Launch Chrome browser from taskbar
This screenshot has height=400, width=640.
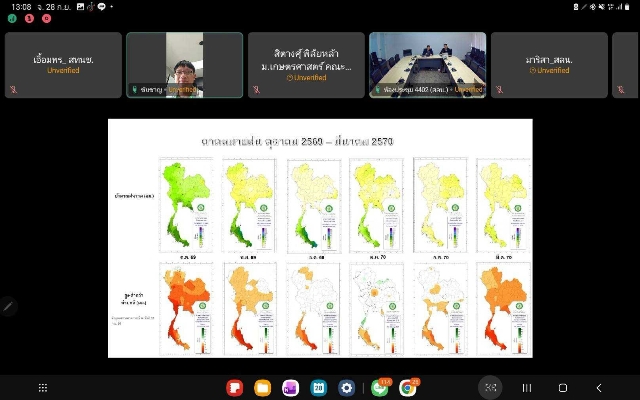point(407,388)
